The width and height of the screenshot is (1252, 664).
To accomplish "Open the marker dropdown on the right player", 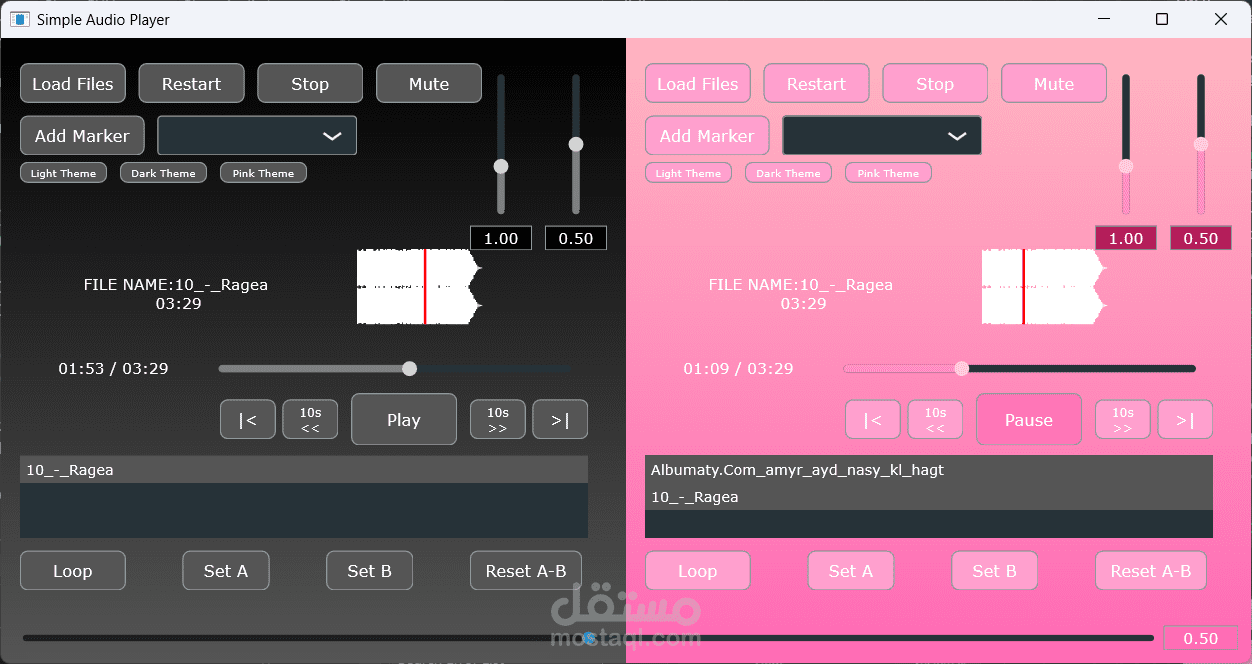I will pos(881,135).
